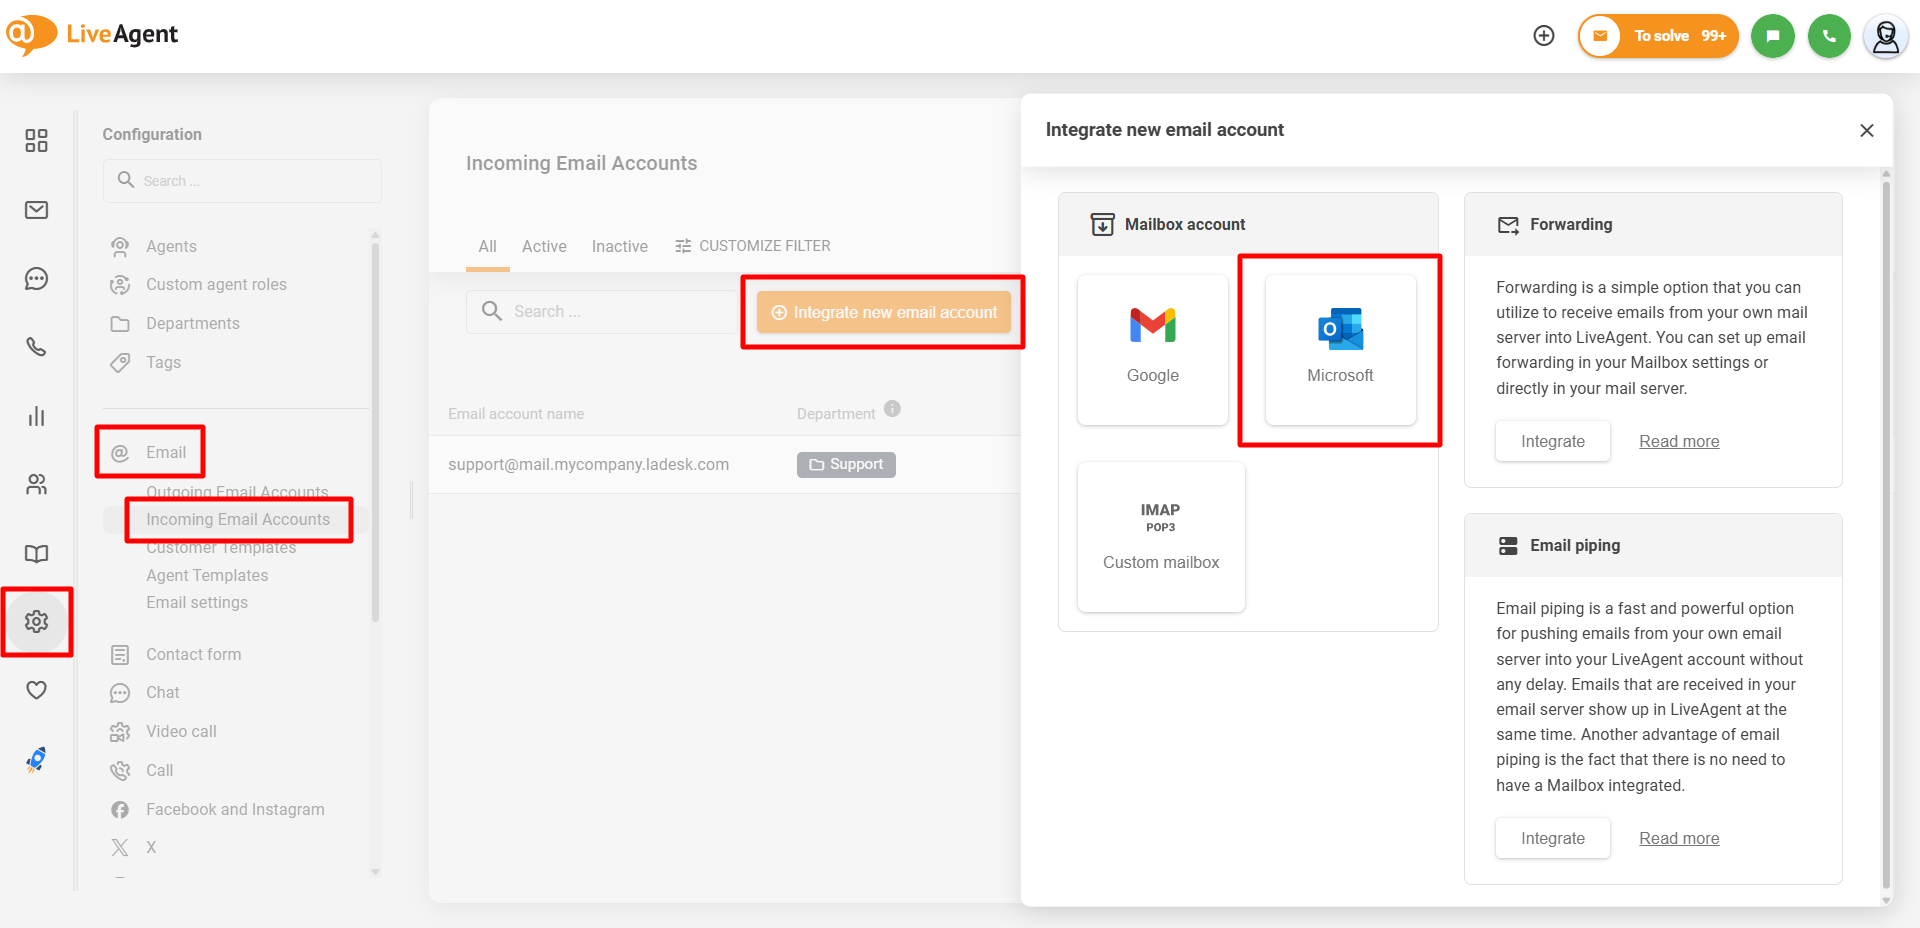Open the user avatar profile menu
The height and width of the screenshot is (928, 1920).
pyautogui.click(x=1886, y=36)
